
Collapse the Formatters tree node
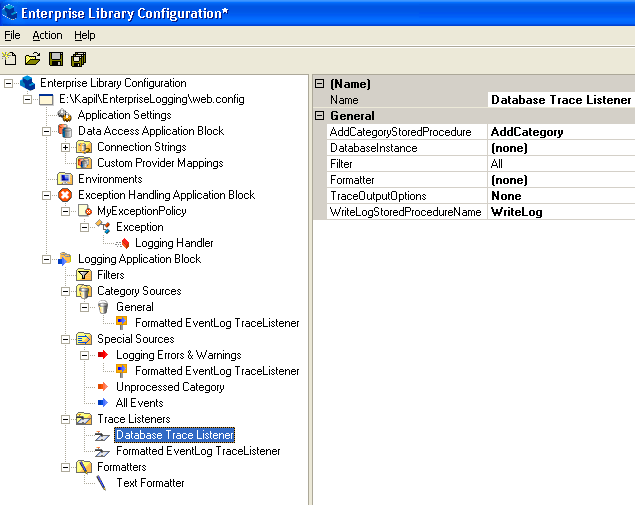tap(65, 467)
